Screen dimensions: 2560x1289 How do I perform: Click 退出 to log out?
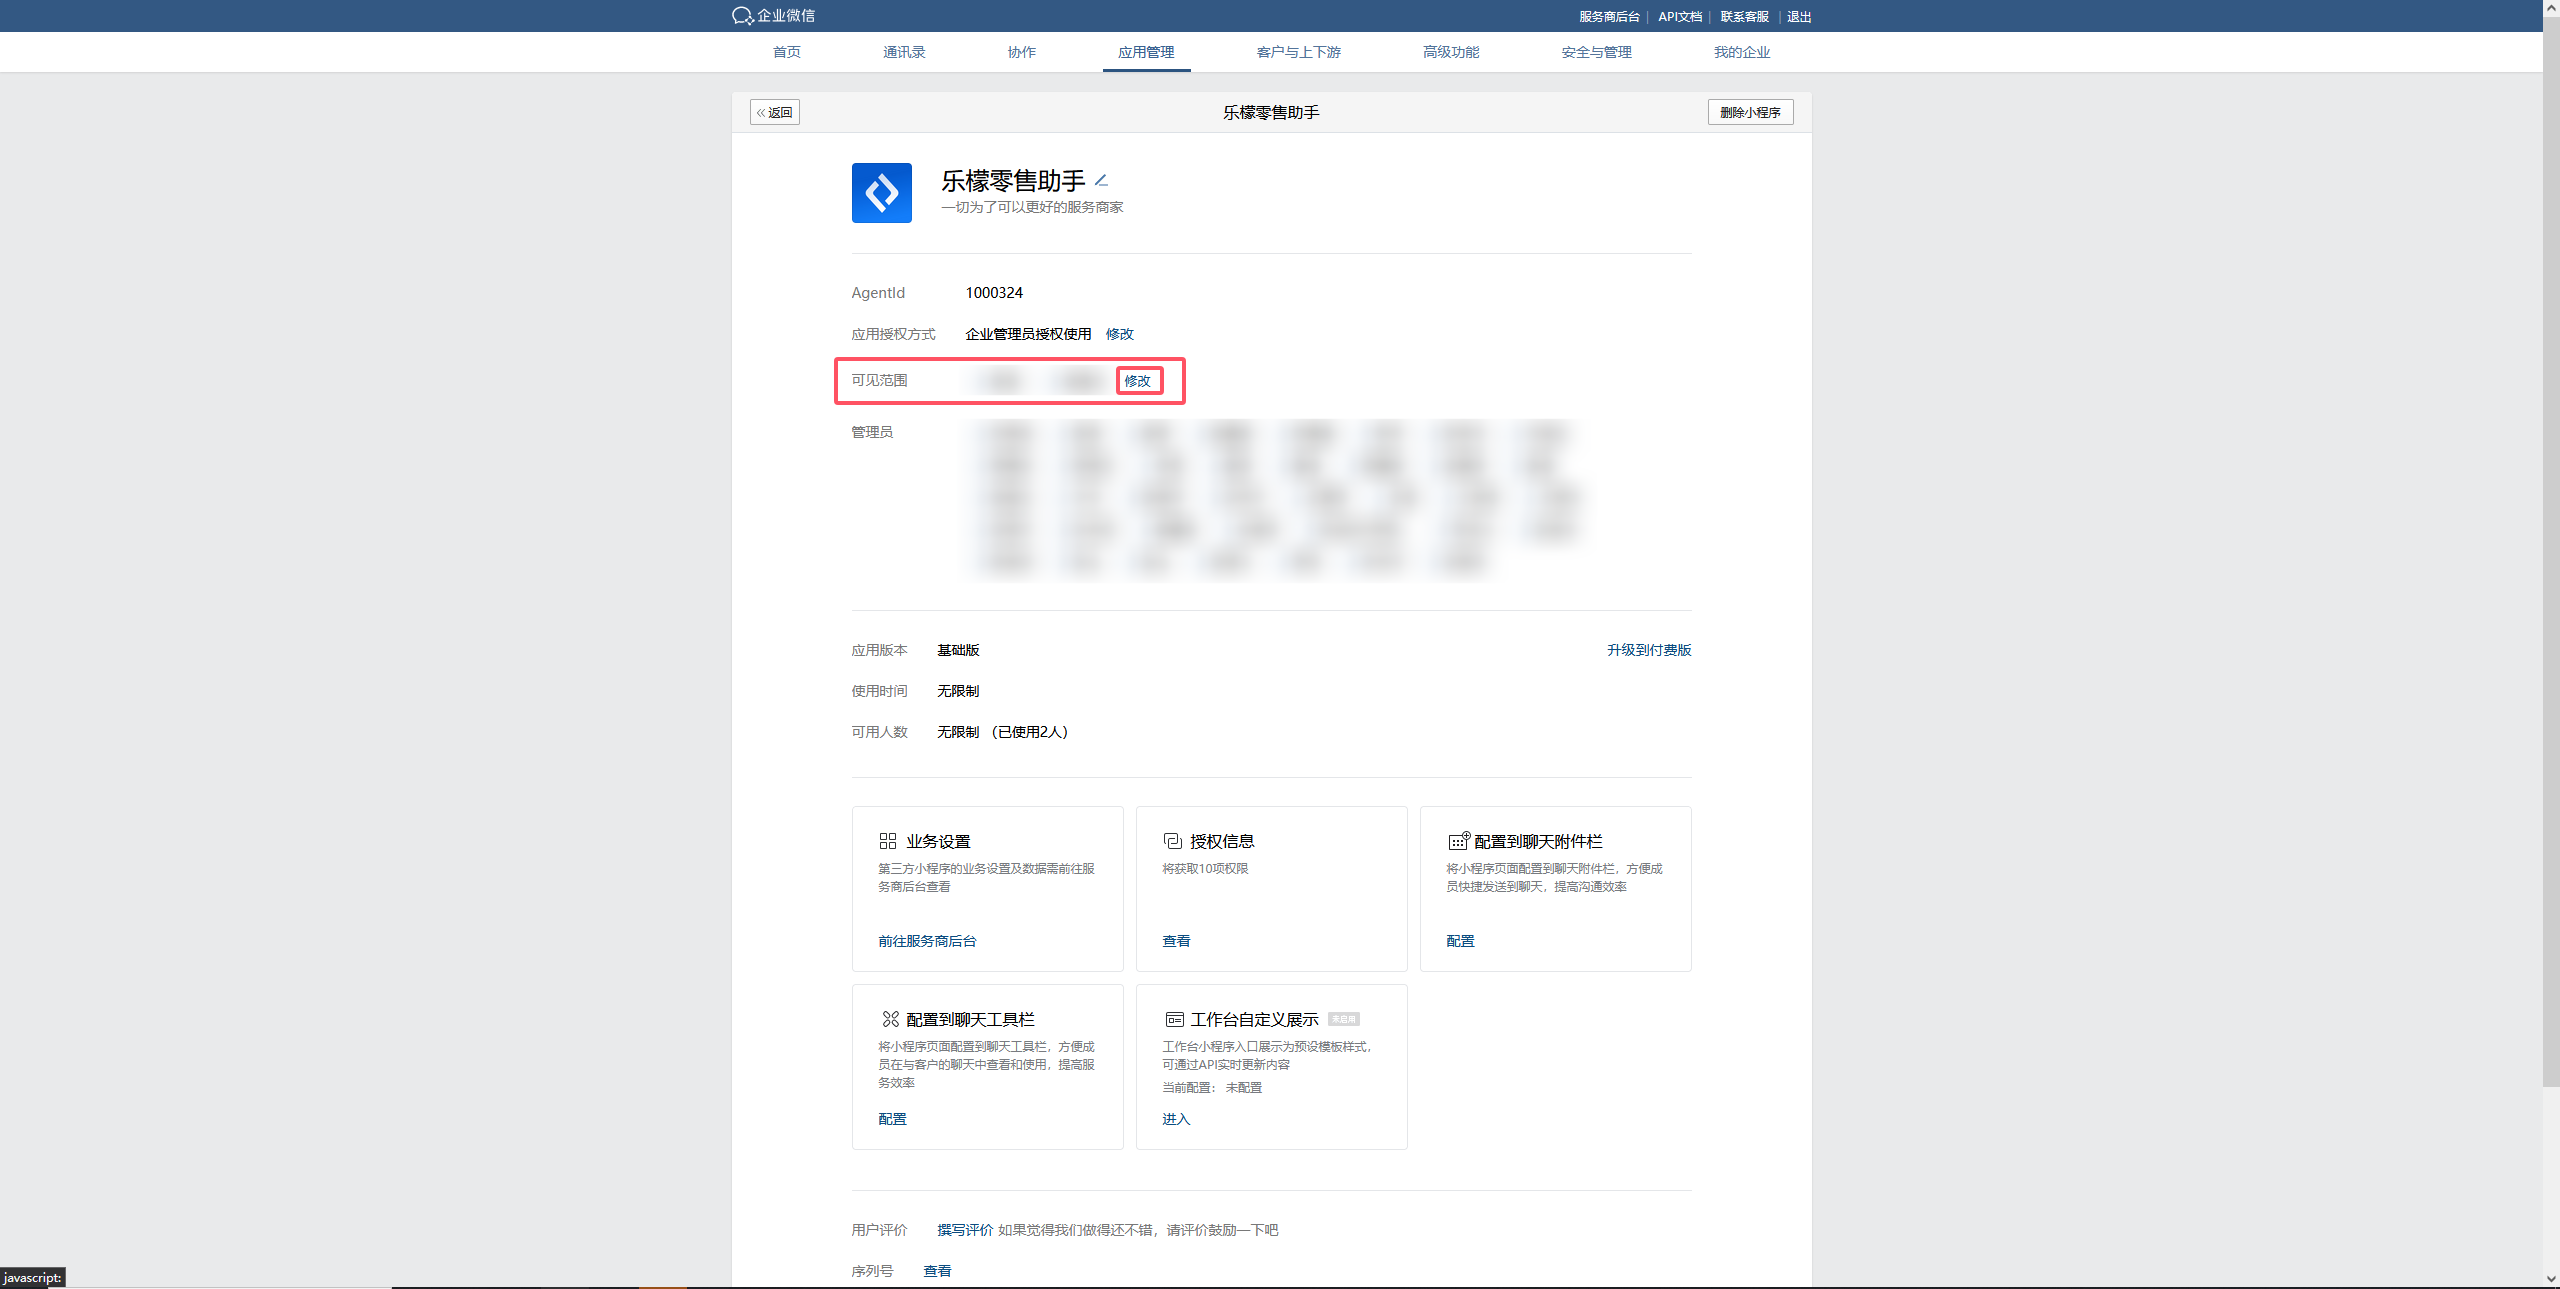(x=1799, y=17)
